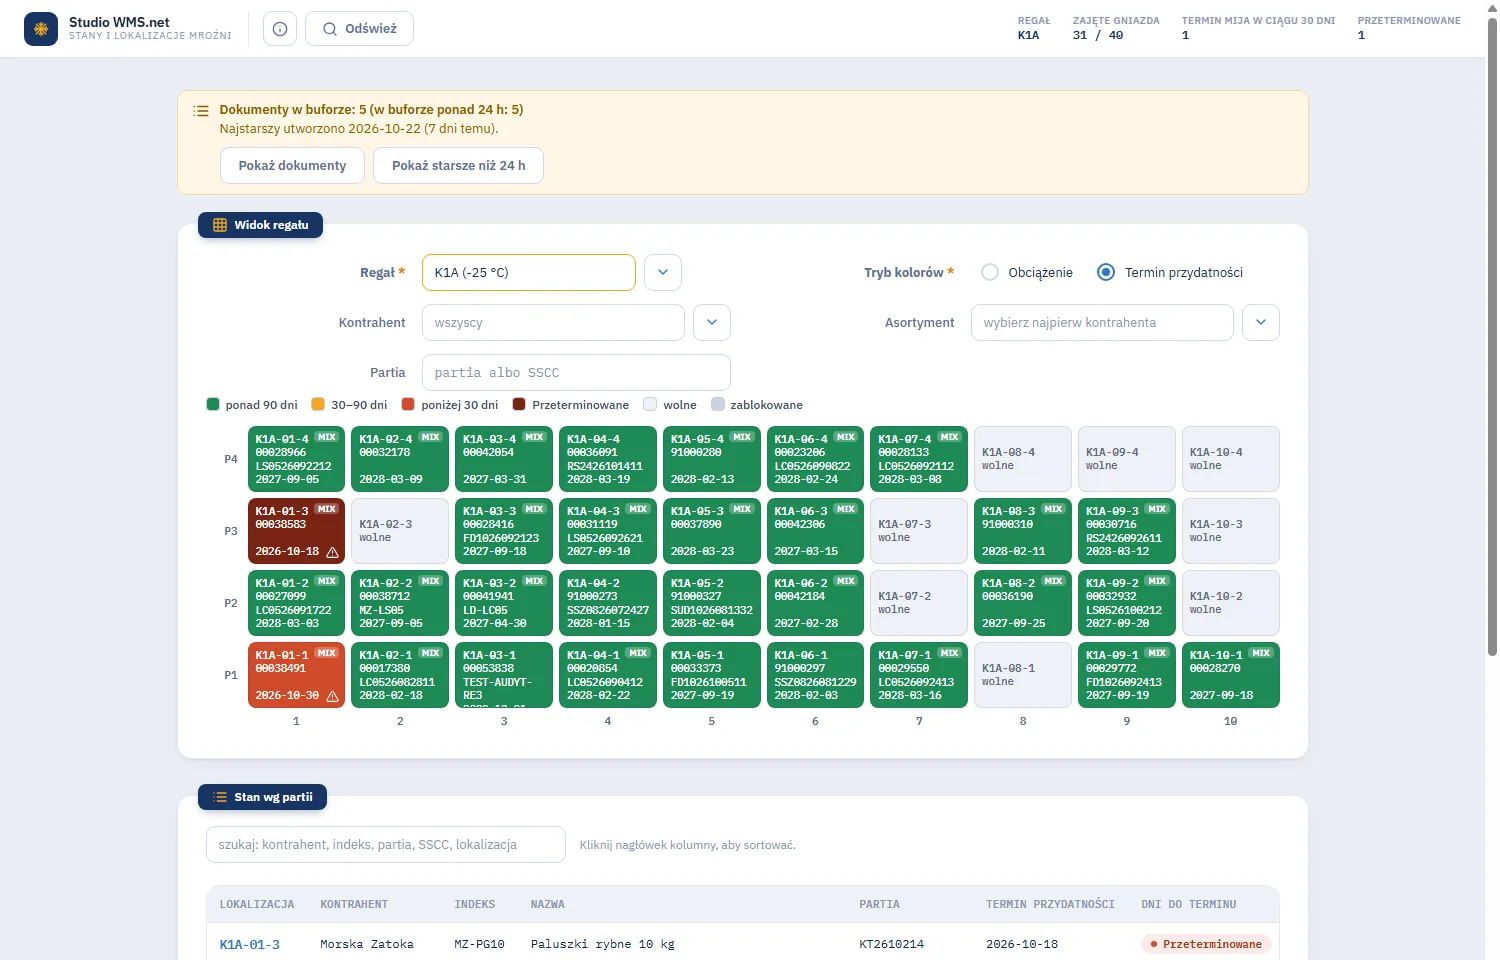Open location link K1A-01-3 in table
Image resolution: width=1500 pixels, height=960 pixels.
click(250, 944)
